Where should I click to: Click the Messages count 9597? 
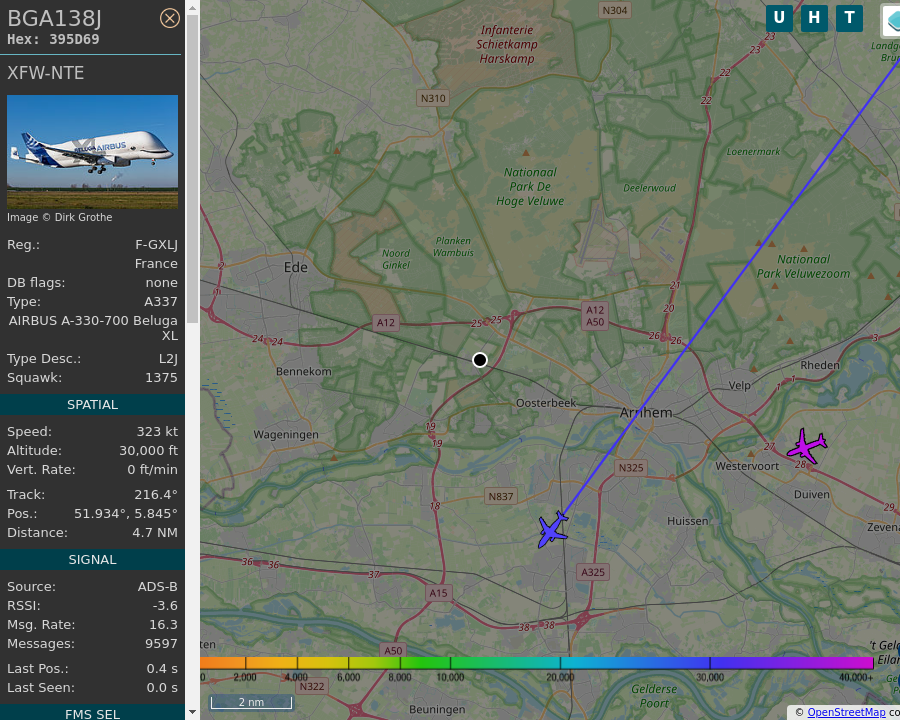coord(161,644)
